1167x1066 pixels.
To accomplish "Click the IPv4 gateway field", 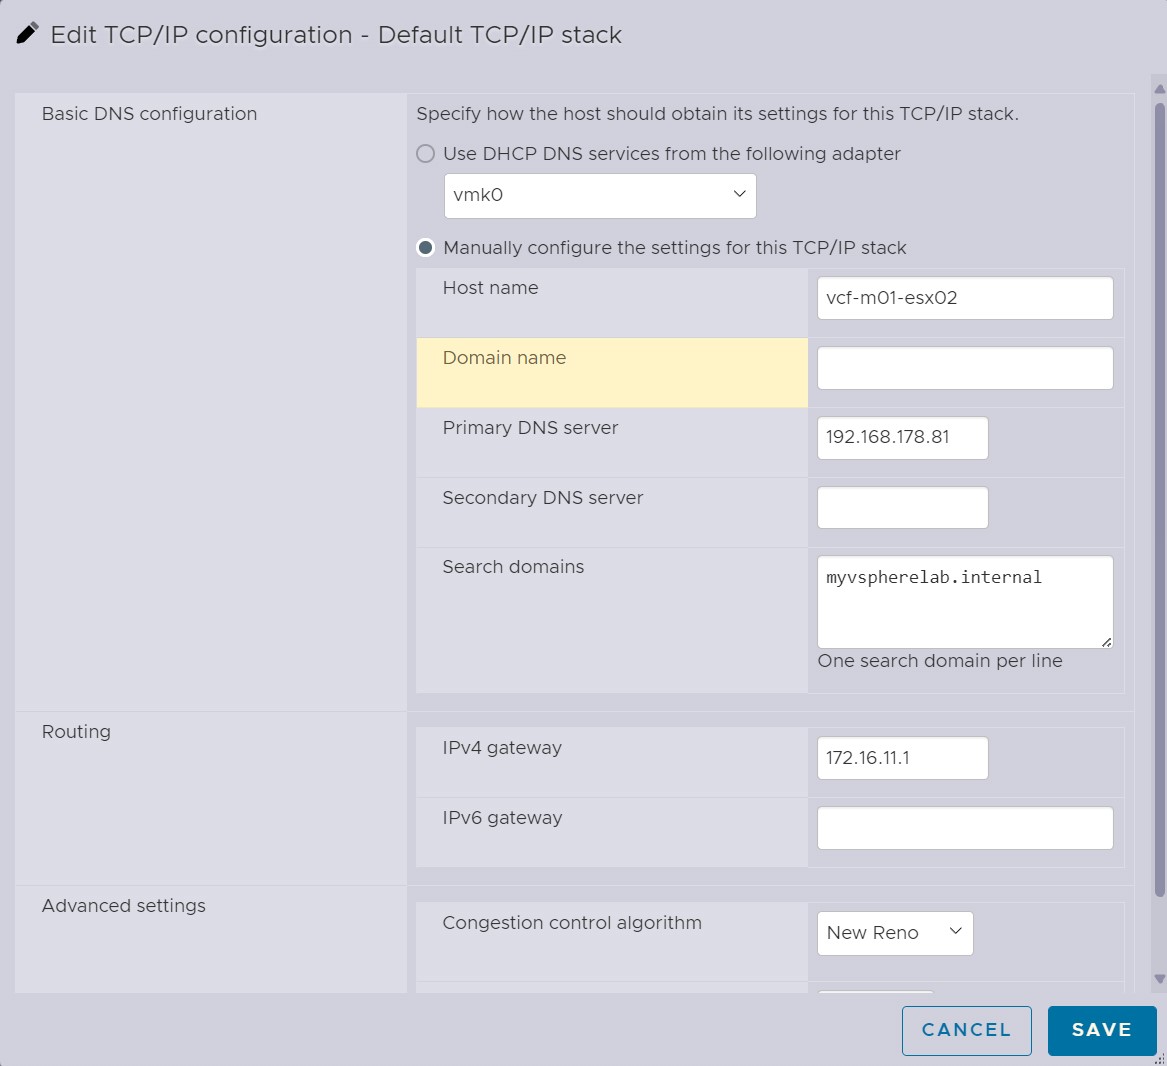I will (901, 757).
